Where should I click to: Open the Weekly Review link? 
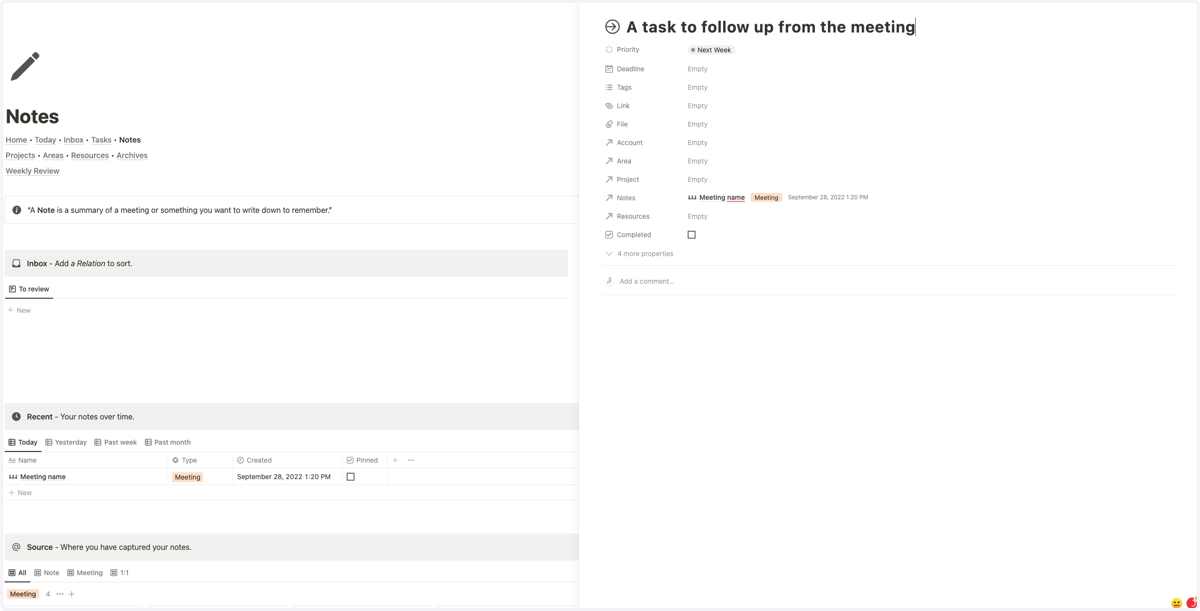pos(32,171)
